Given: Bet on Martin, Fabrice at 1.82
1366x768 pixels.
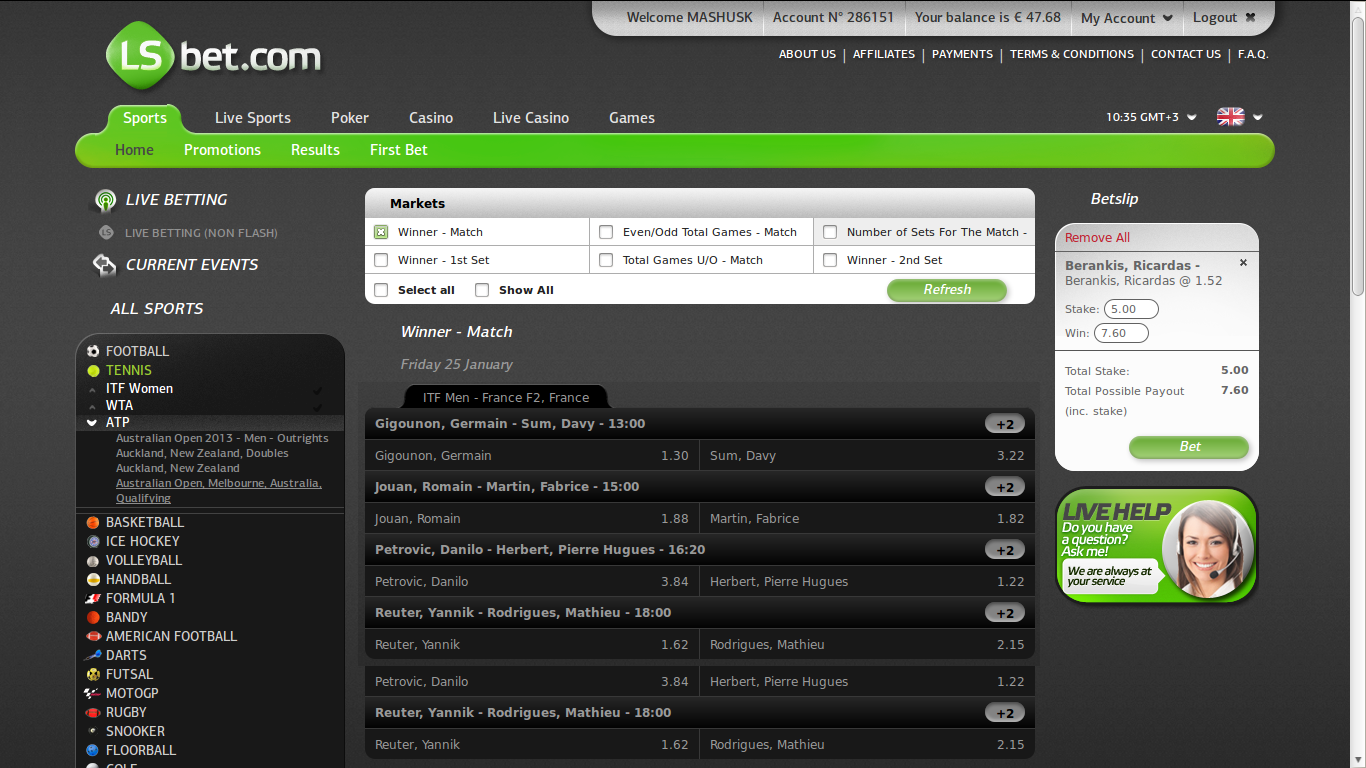Looking at the screenshot, I should (x=867, y=519).
